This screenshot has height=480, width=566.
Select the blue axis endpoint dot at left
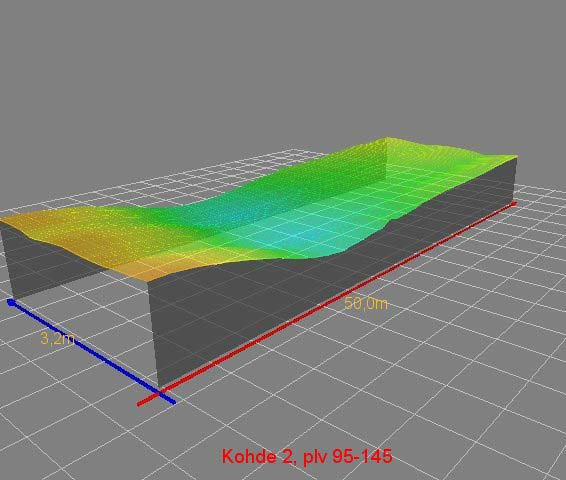11,302
